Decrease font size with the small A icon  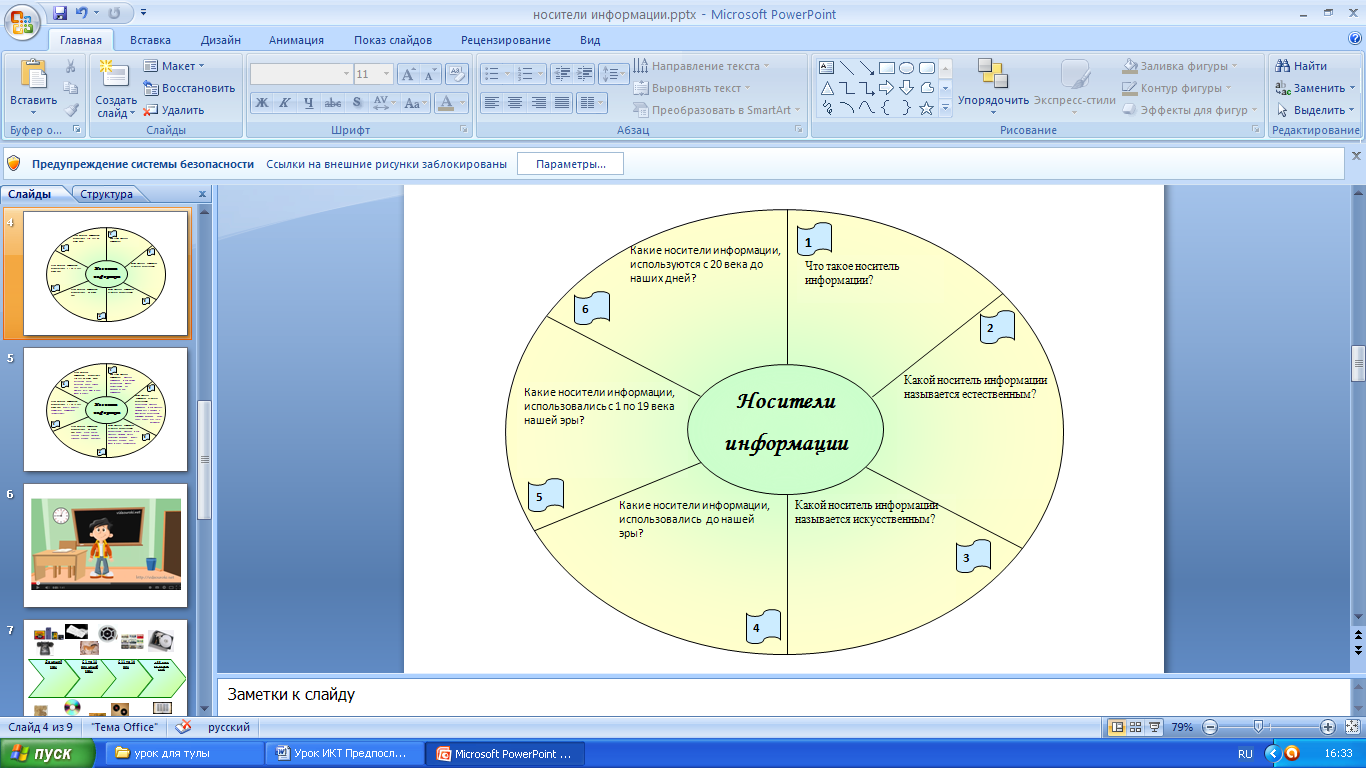click(430, 74)
